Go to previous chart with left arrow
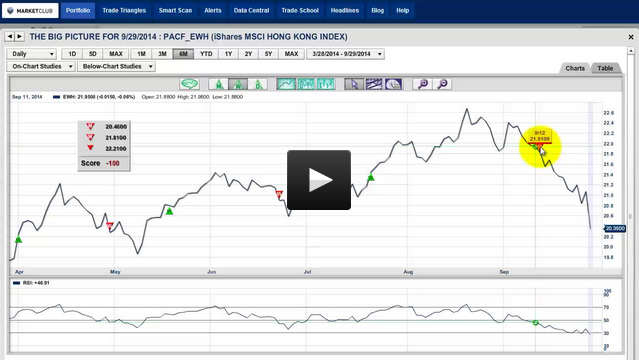Image resolution: width=639 pixels, height=360 pixels. click(x=10, y=37)
